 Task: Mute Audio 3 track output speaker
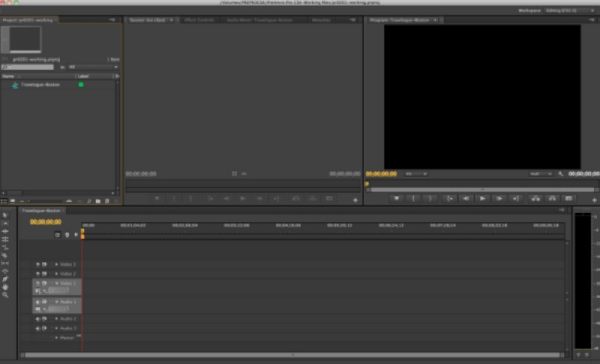[38, 328]
